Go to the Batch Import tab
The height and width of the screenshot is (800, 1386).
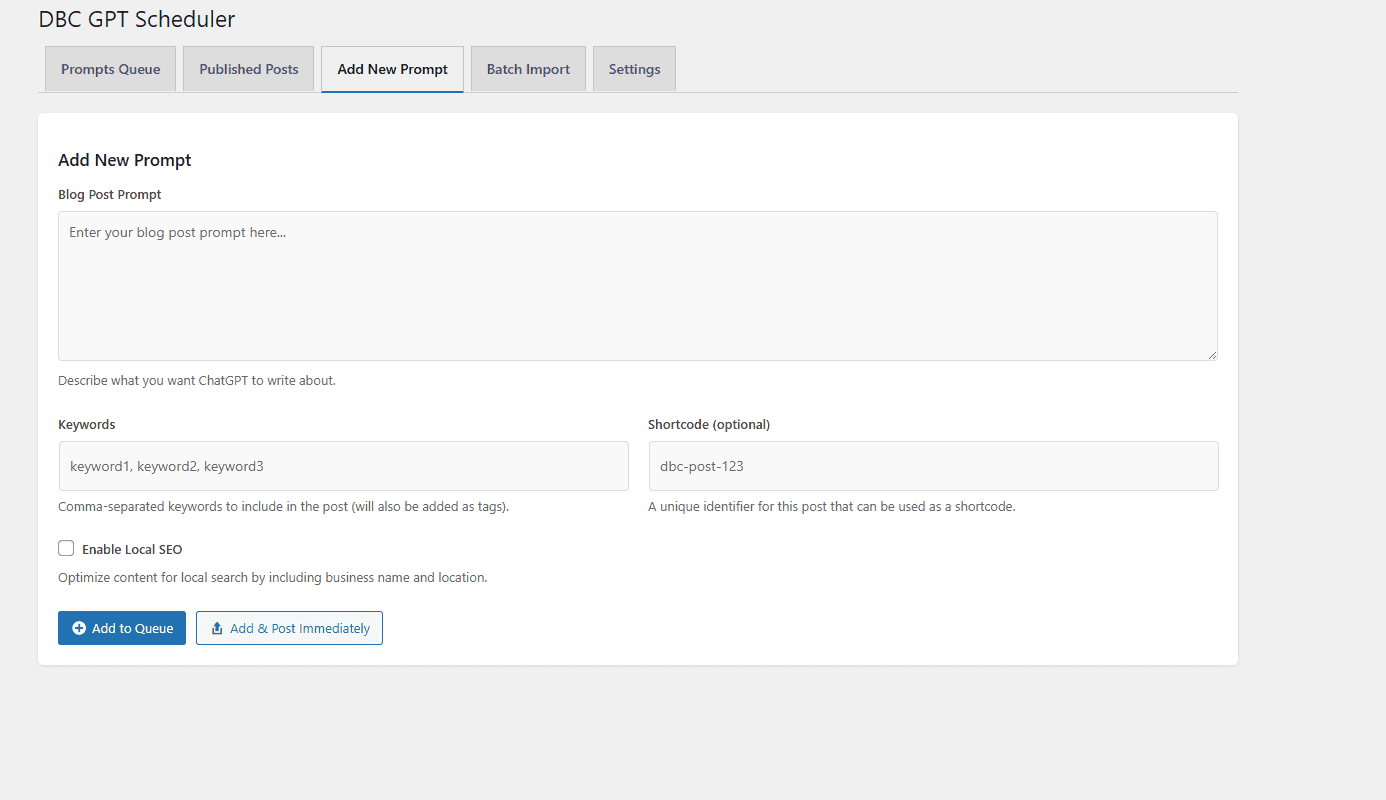tap(528, 69)
